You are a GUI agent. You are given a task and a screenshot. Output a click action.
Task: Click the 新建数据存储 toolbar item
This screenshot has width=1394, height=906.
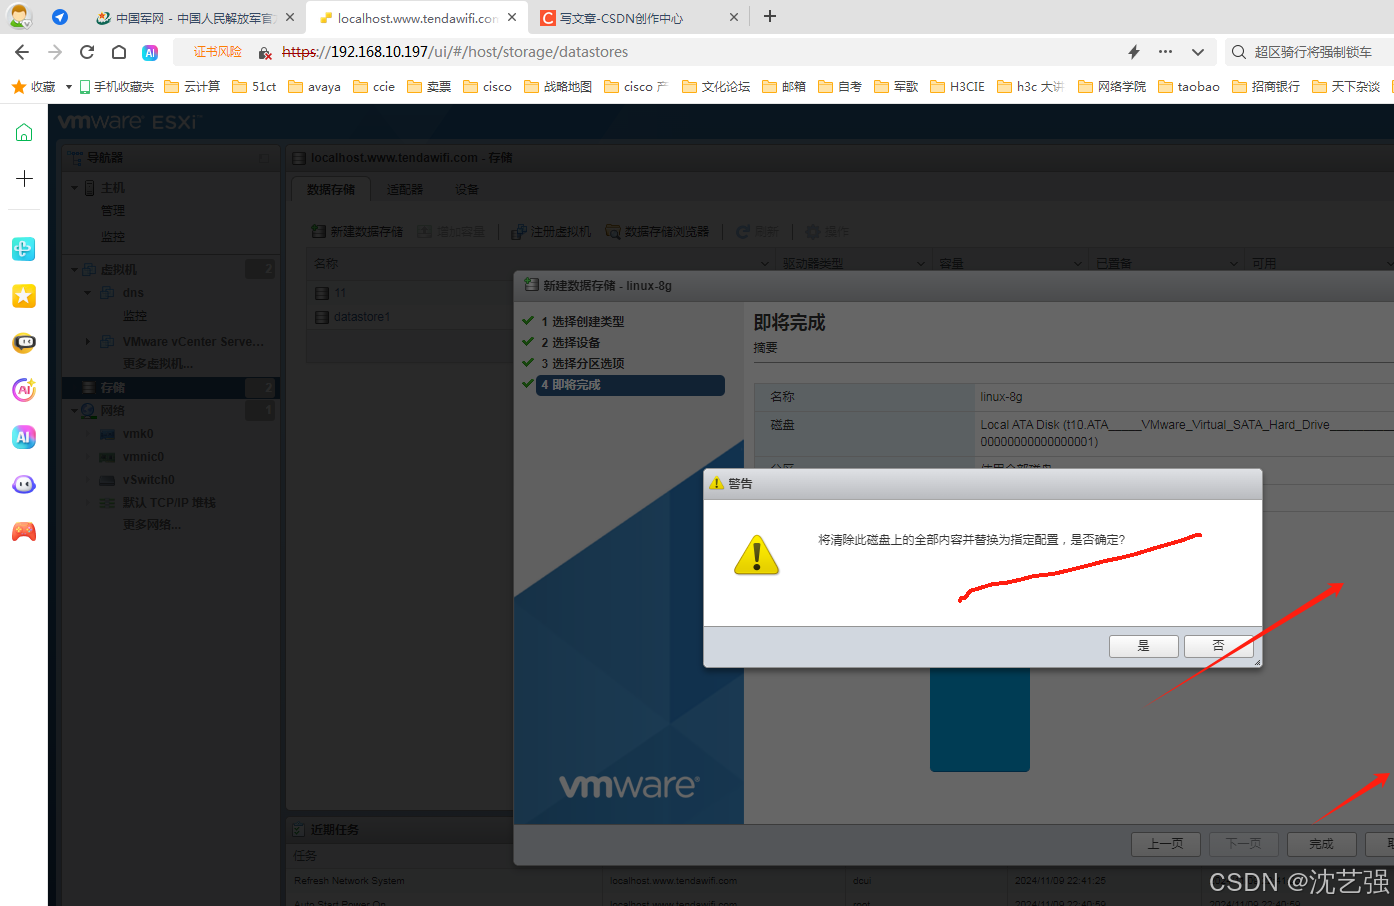pos(357,231)
